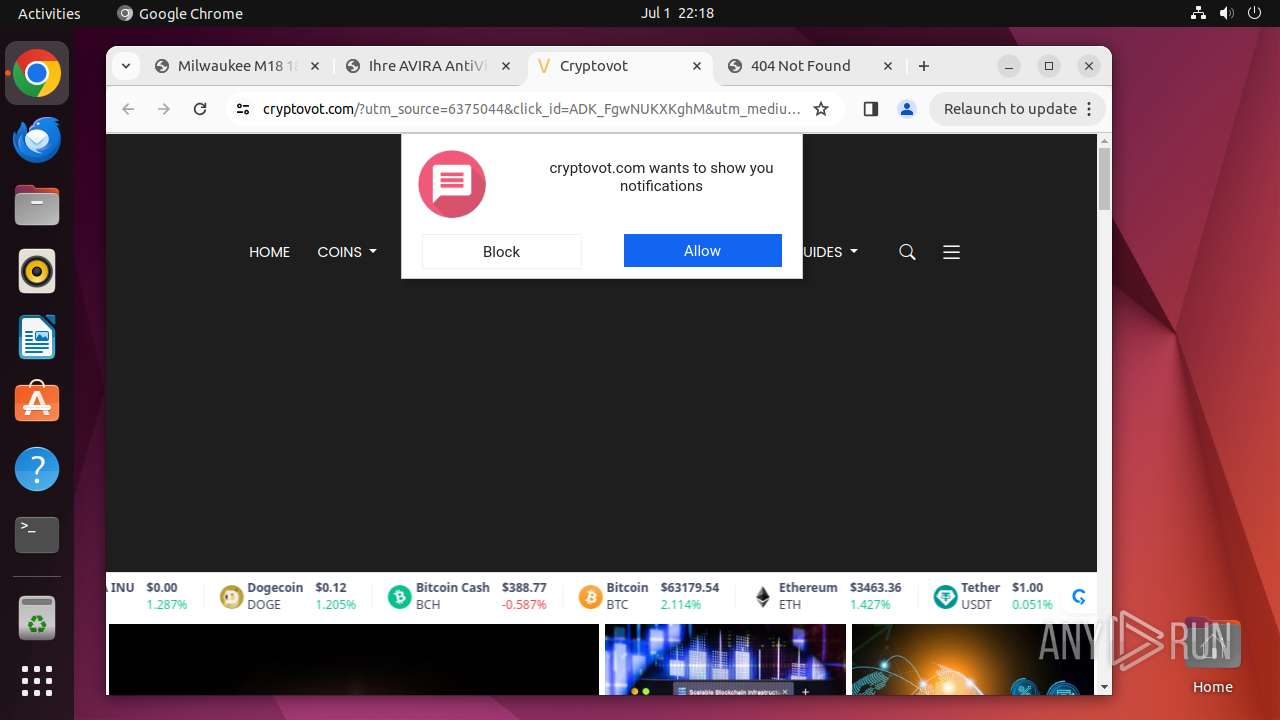Open the network status indicator

point(1199,13)
